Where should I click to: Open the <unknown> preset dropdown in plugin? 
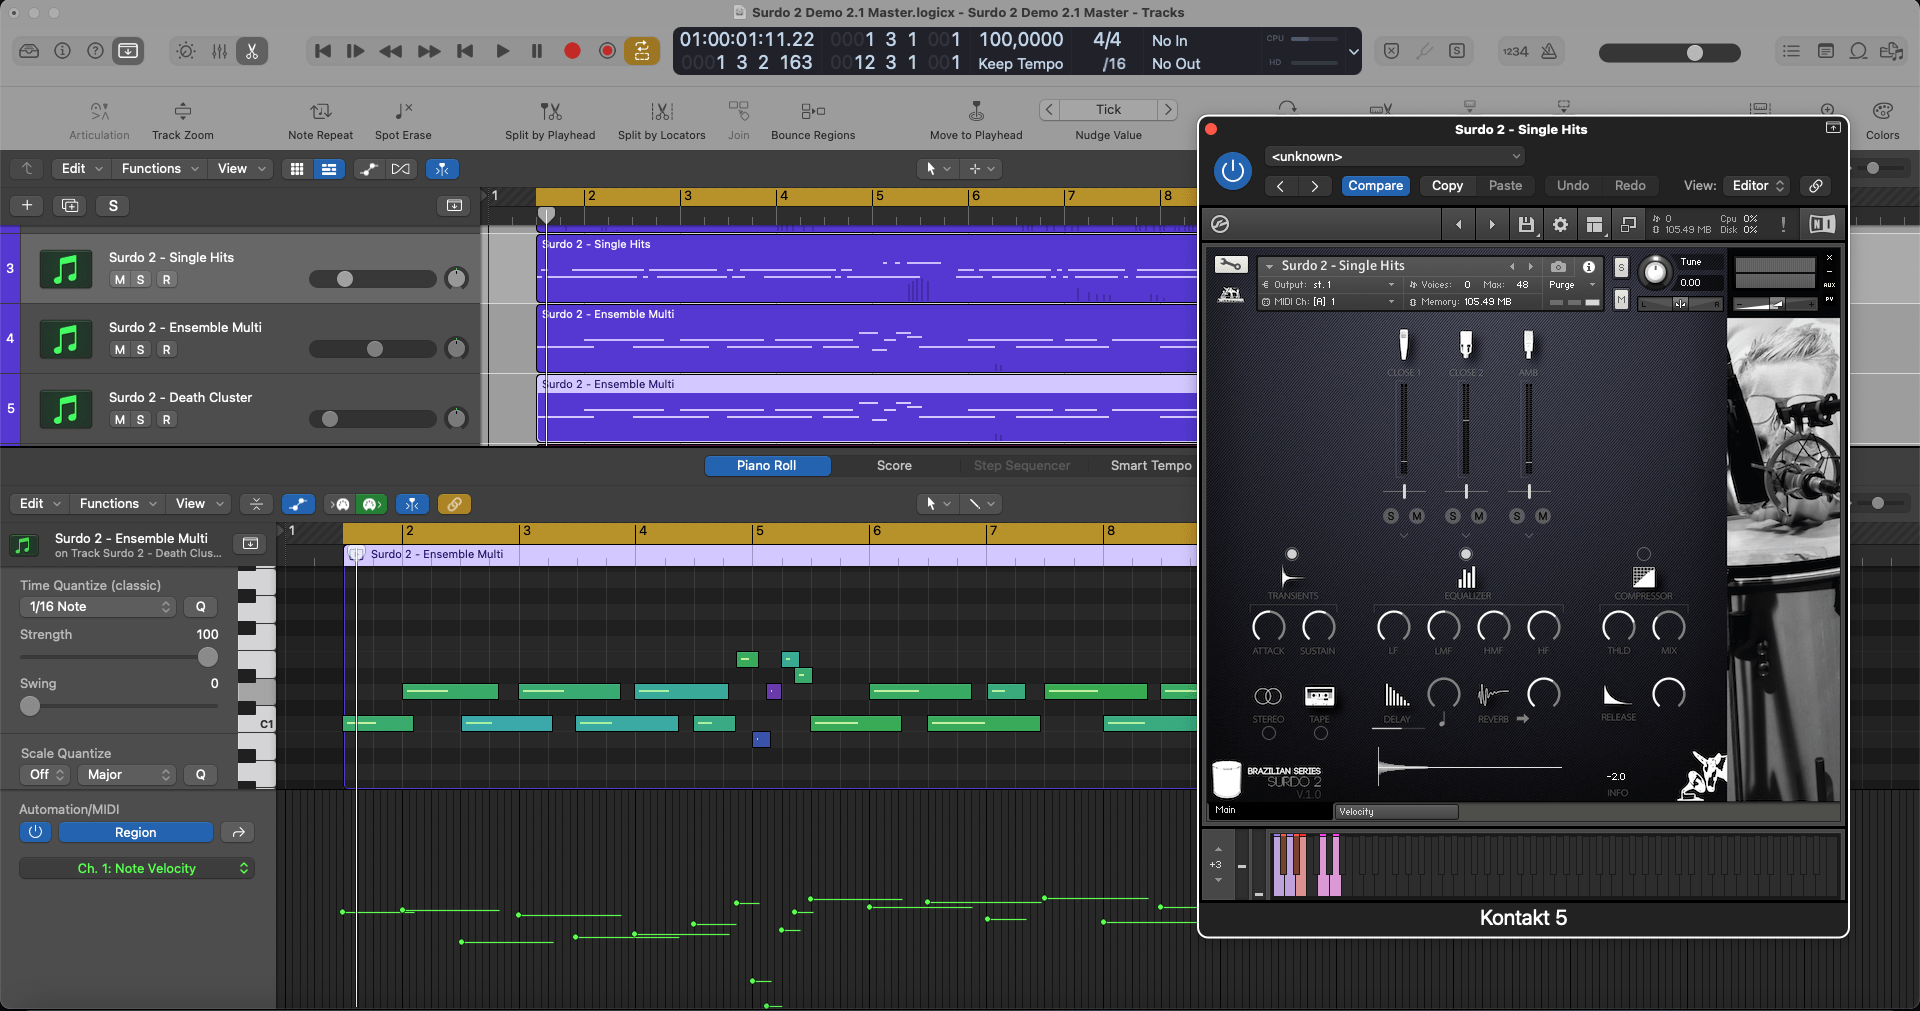[1394, 157]
